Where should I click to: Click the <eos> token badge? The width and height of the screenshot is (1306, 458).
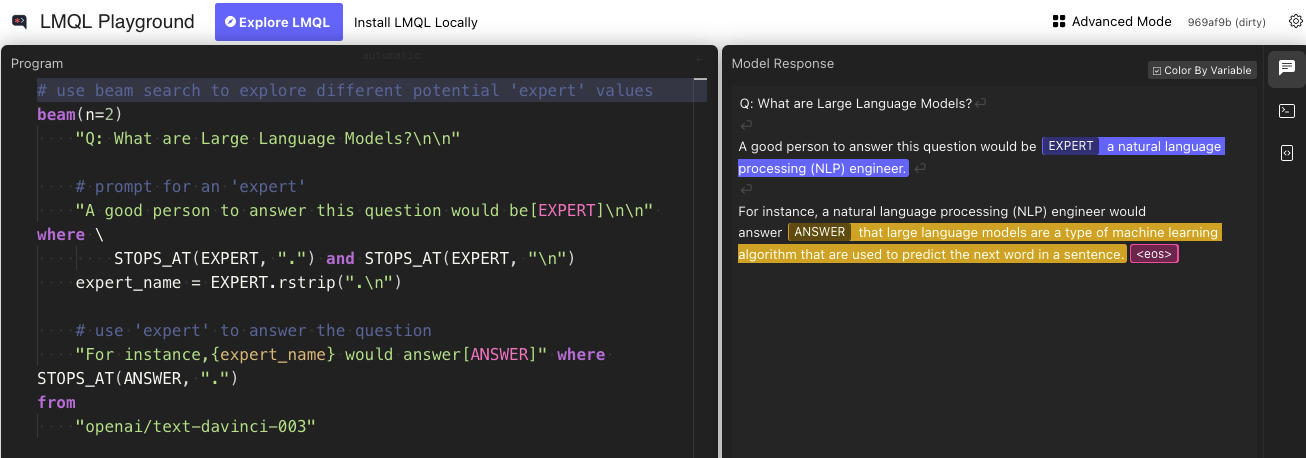1154,254
